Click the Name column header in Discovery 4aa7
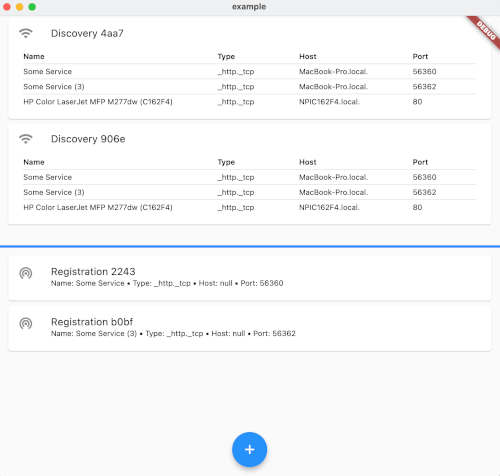This screenshot has width=500, height=476. coord(34,56)
